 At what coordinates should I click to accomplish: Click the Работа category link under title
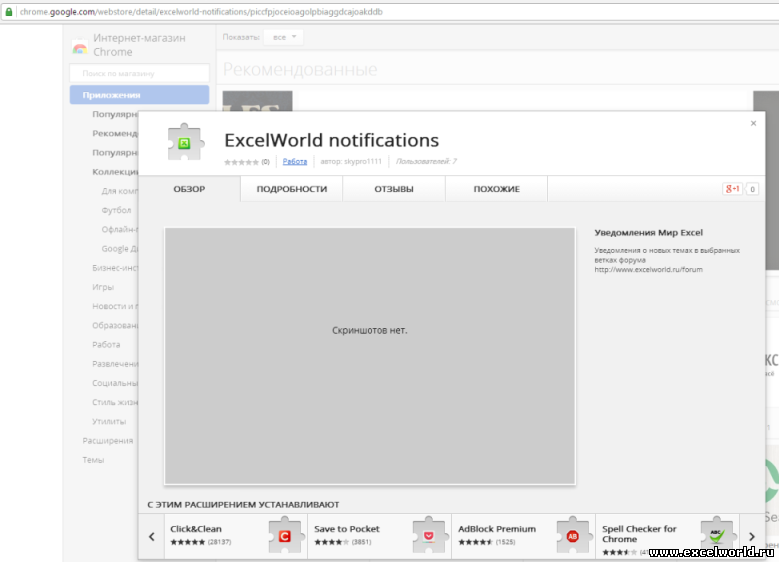click(x=295, y=161)
